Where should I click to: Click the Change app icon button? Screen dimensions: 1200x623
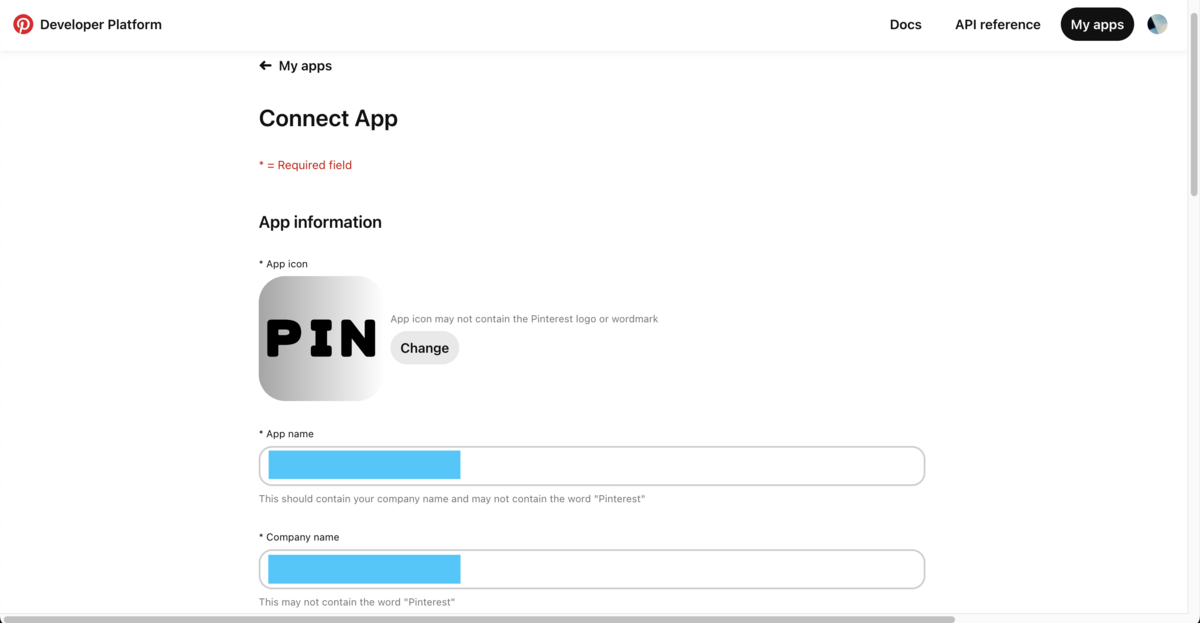[x=424, y=348]
